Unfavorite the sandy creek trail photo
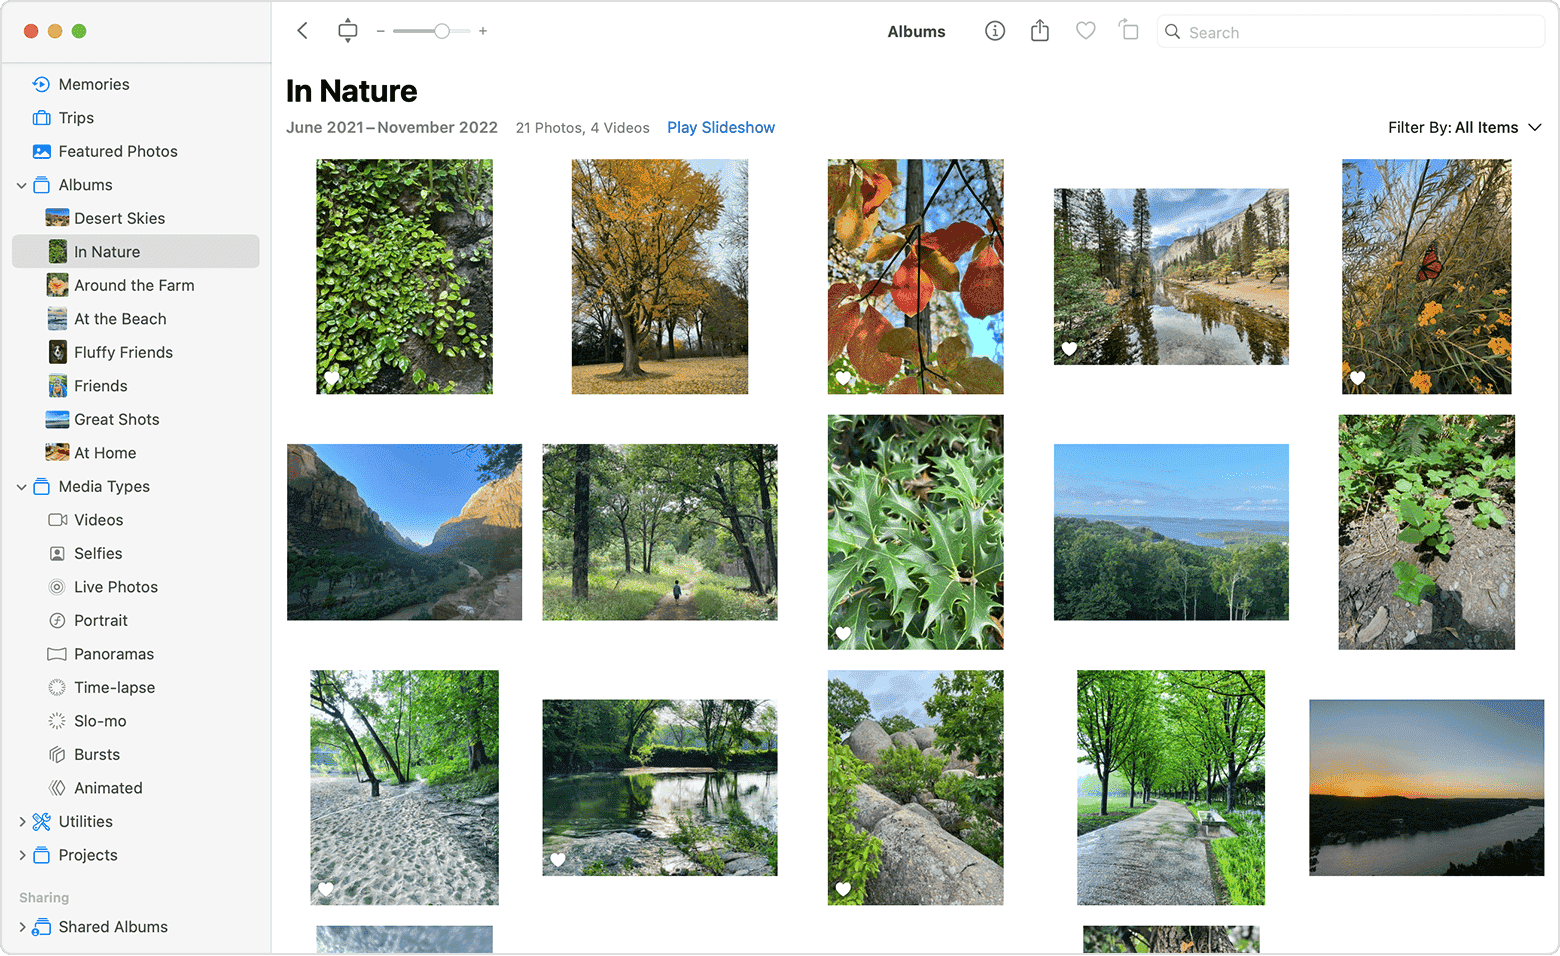Viewport: 1560px width, 956px height. [327, 889]
